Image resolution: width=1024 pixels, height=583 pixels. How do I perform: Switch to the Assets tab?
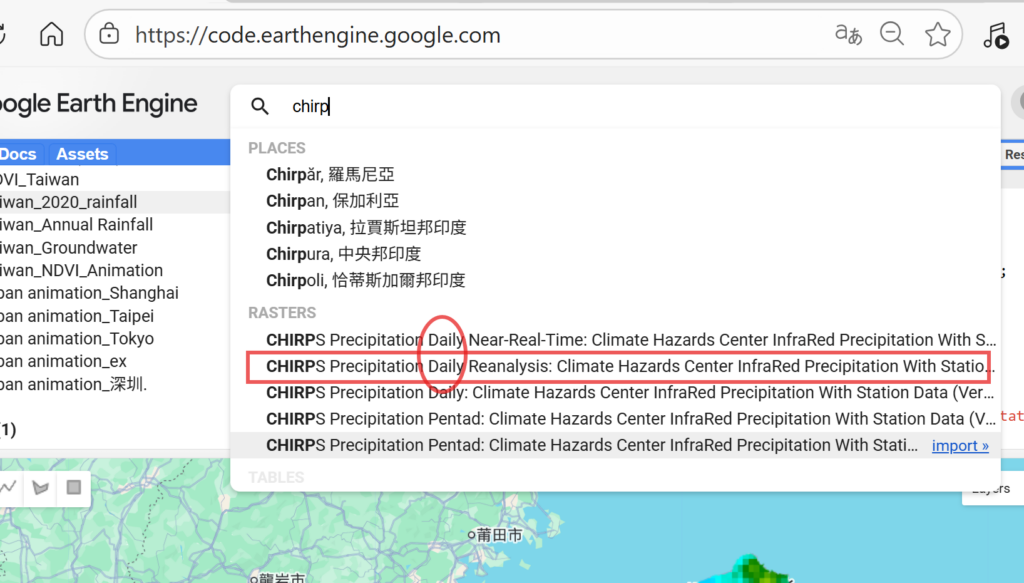[82, 154]
